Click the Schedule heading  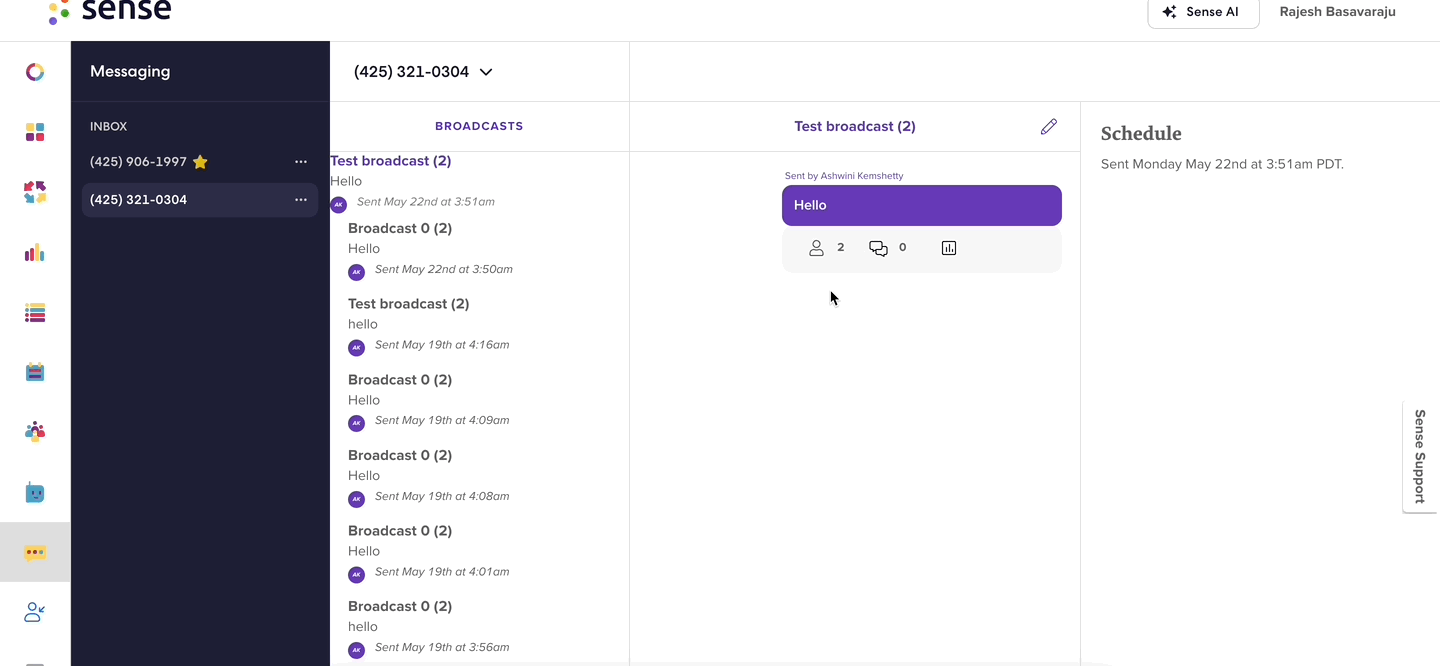pyautogui.click(x=1141, y=134)
